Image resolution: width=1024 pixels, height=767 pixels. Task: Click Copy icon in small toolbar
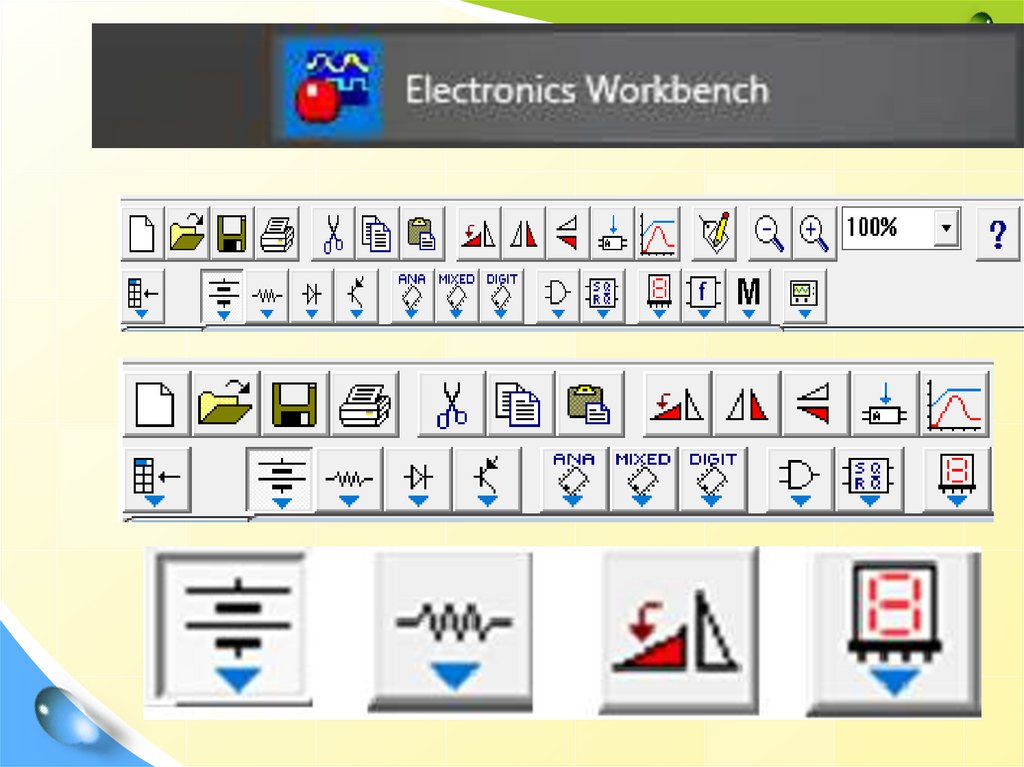click(x=377, y=233)
